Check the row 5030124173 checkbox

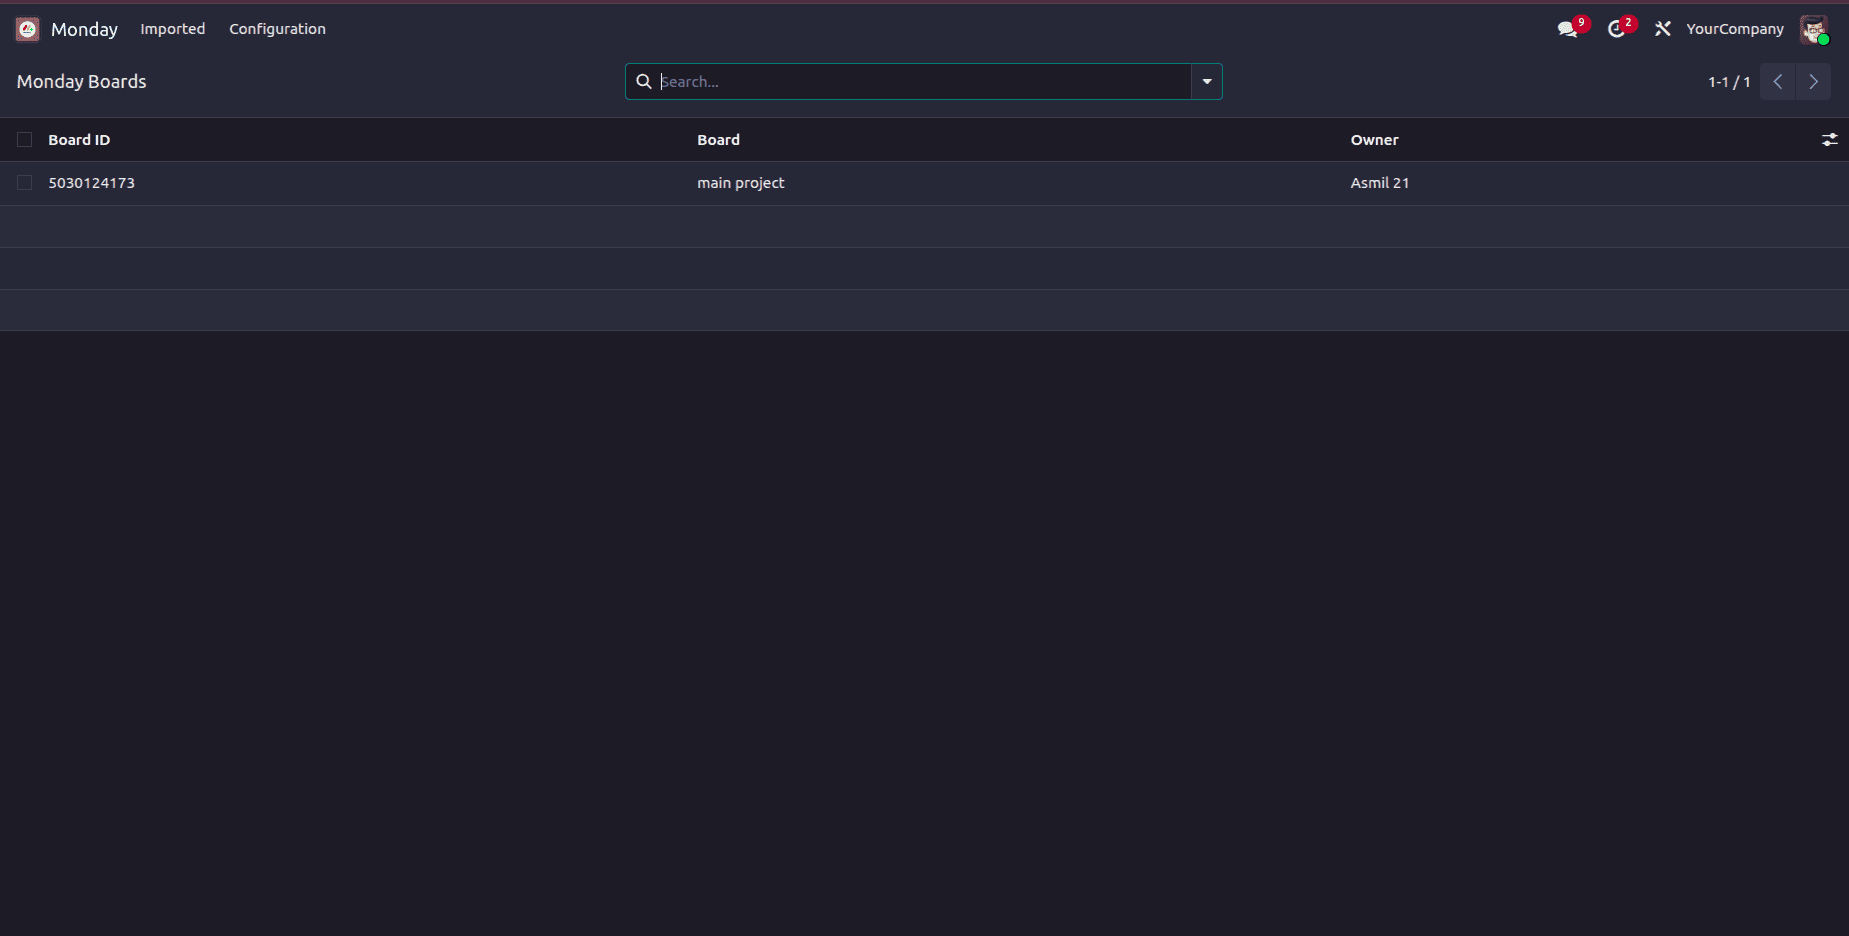[25, 183]
